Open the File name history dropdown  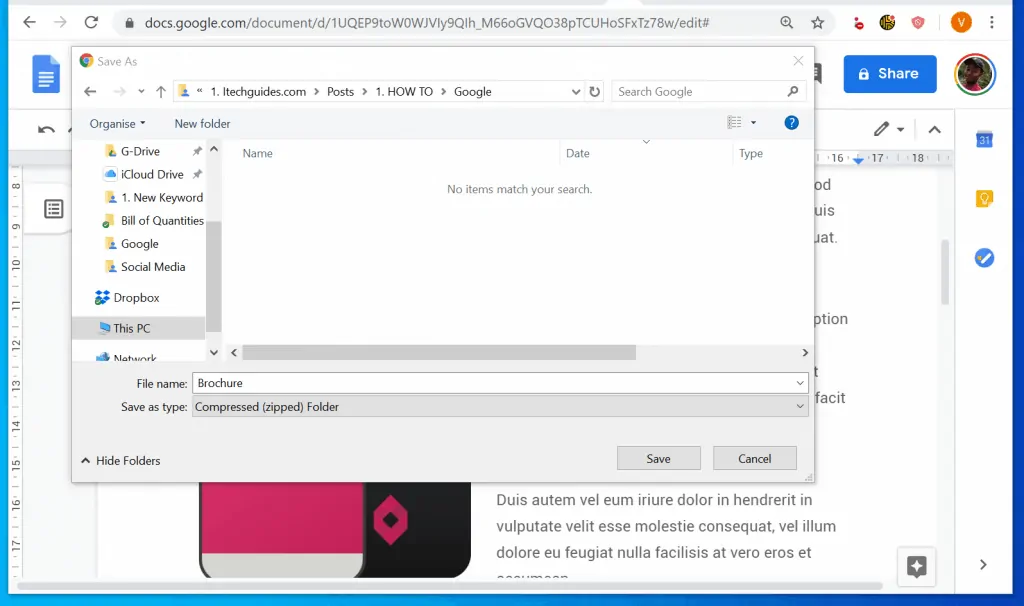[800, 383]
